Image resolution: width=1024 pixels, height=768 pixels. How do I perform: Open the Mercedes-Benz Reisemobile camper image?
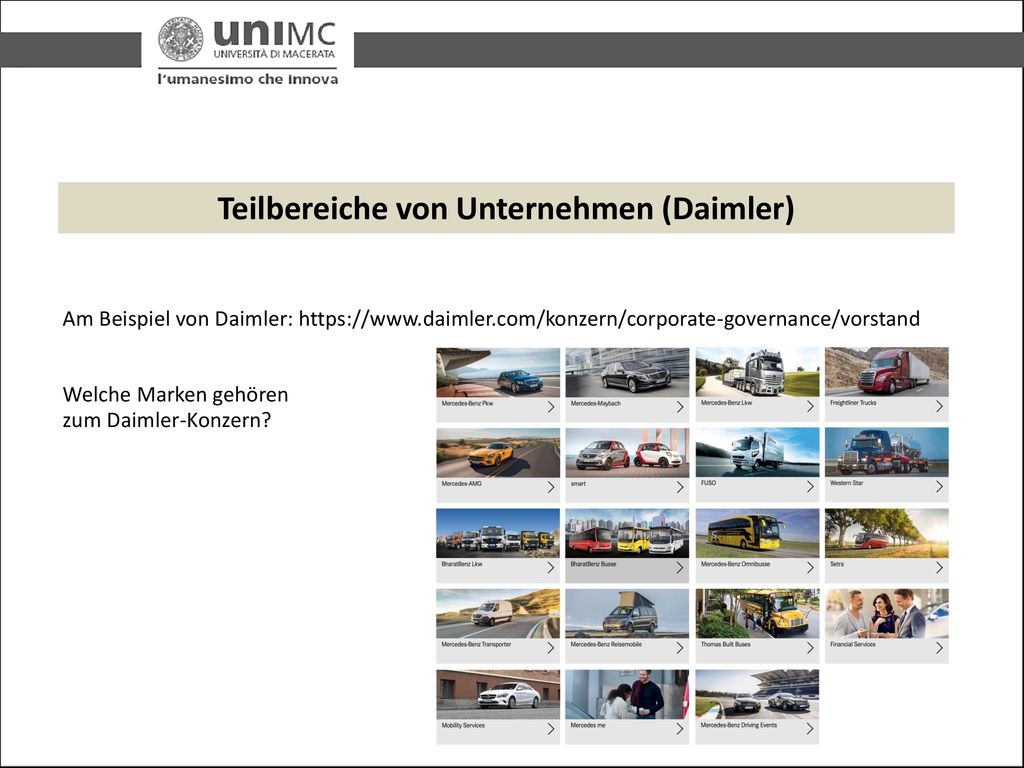tap(627, 613)
